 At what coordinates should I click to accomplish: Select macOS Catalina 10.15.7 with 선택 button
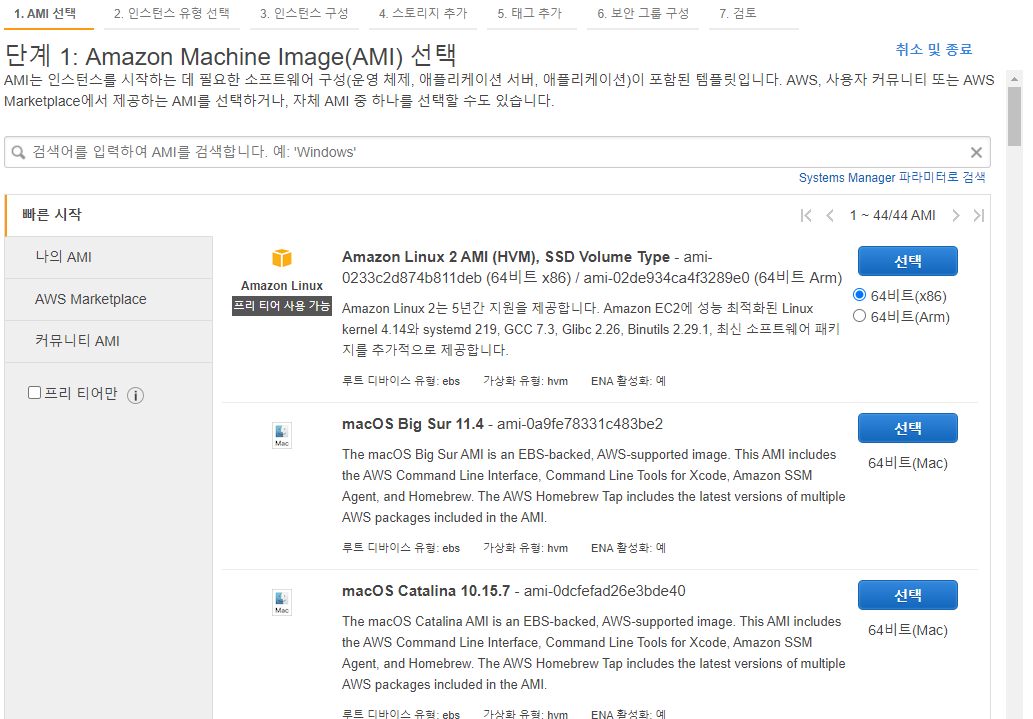pos(907,595)
